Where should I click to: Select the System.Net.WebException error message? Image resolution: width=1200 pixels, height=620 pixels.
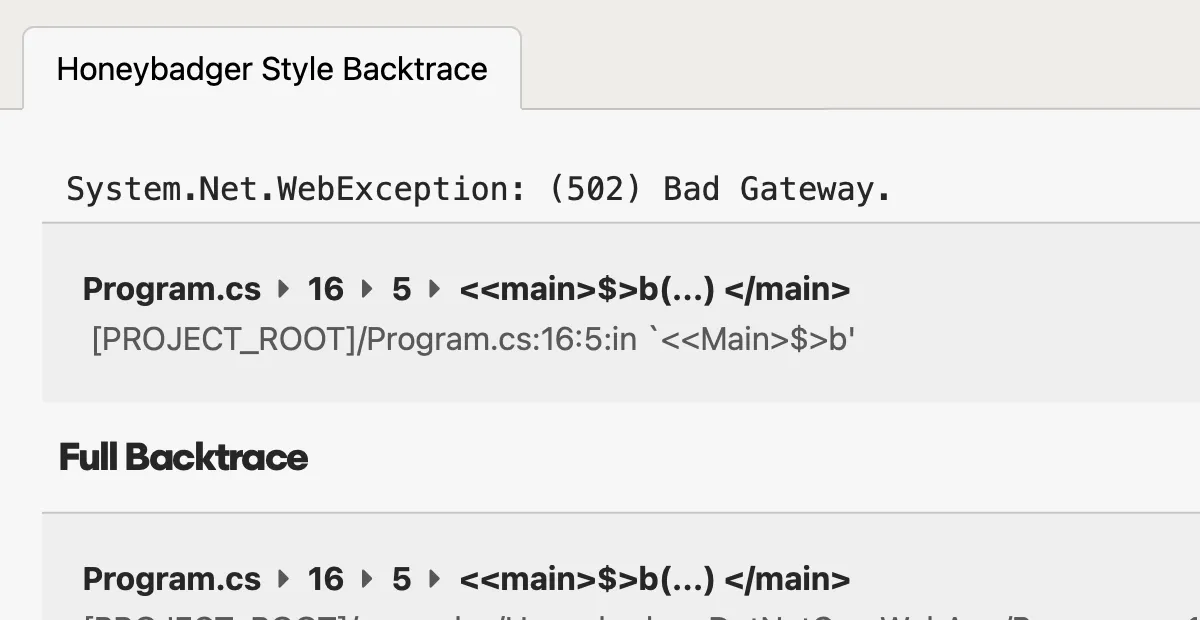(x=477, y=188)
